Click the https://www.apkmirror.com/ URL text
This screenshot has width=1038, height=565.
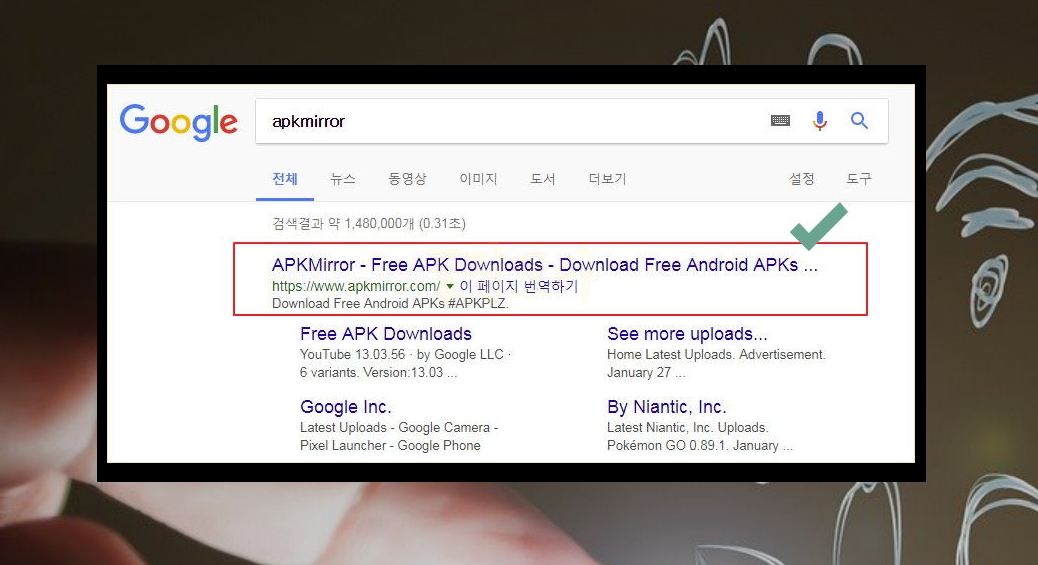click(x=355, y=286)
